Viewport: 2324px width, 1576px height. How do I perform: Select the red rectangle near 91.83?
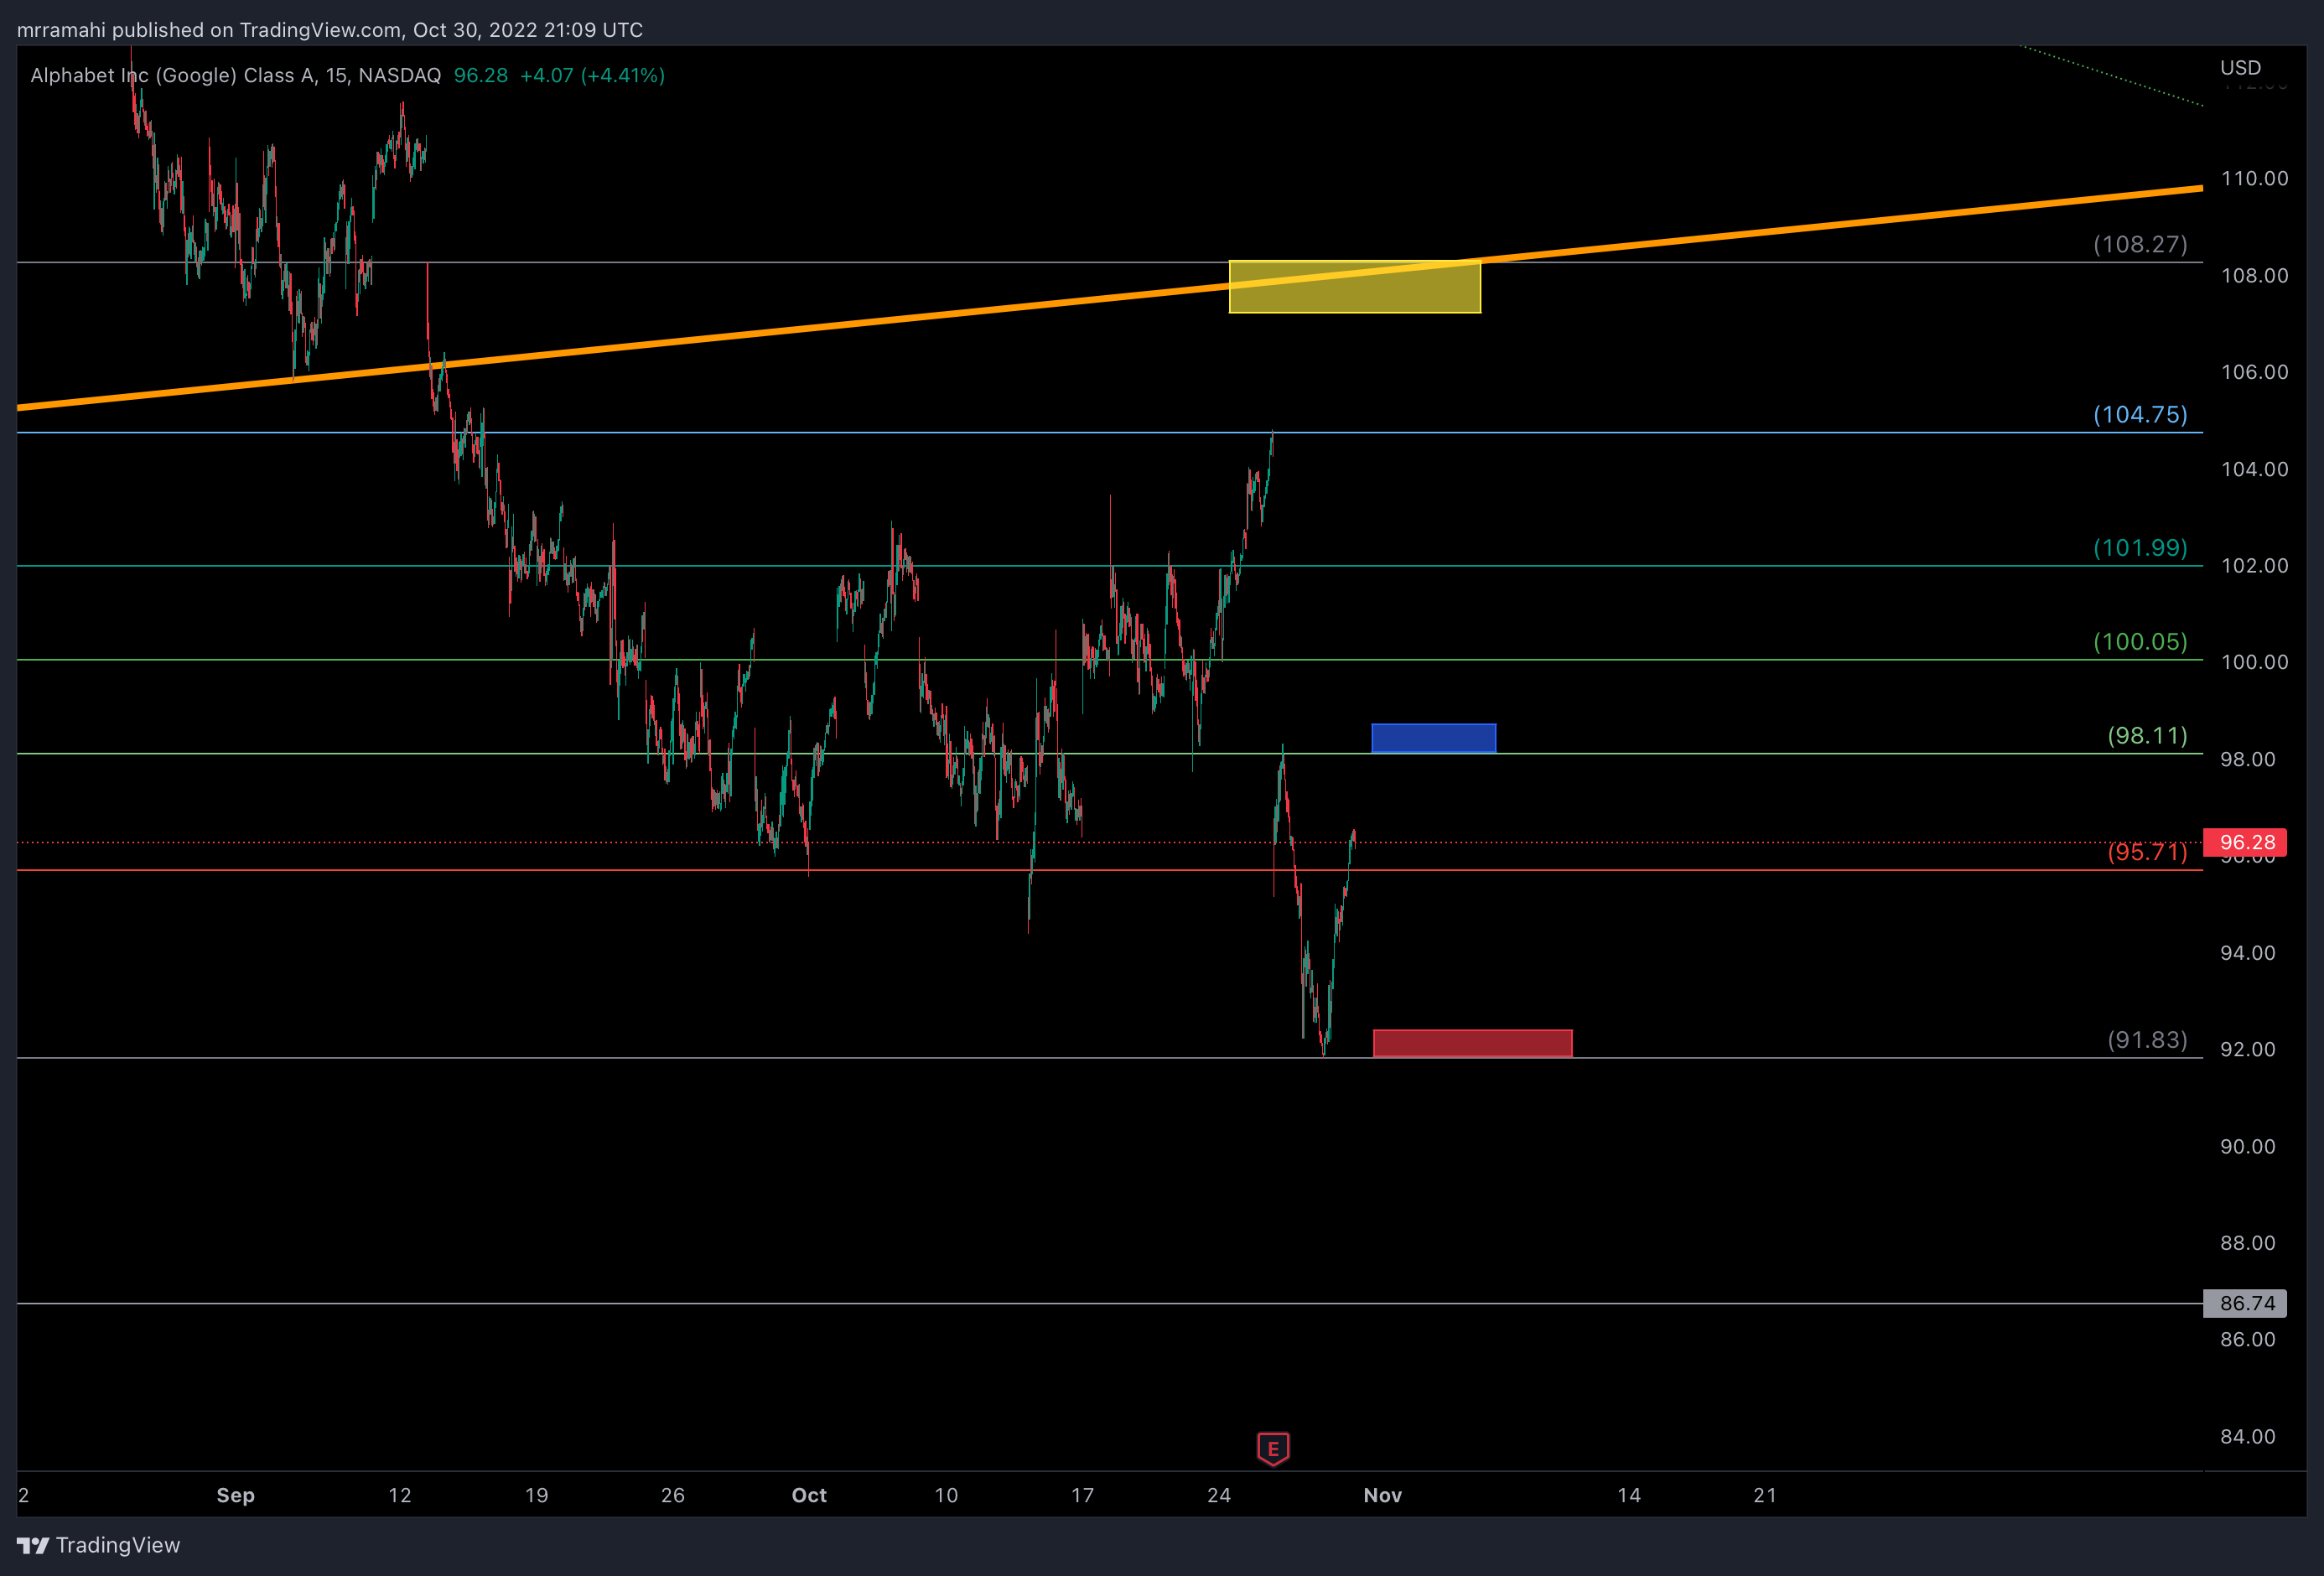tap(1472, 1043)
